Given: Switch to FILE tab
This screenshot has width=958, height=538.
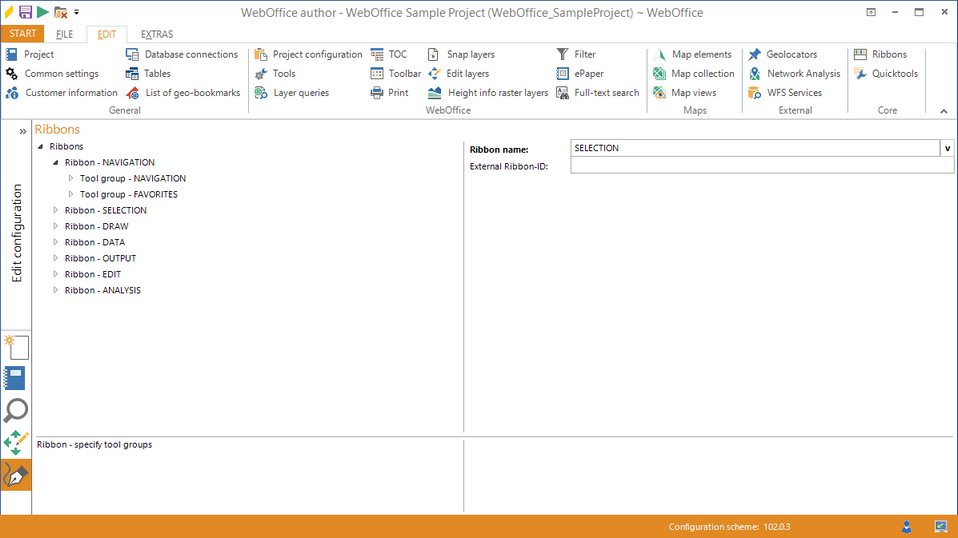Looking at the screenshot, I should (64, 34).
